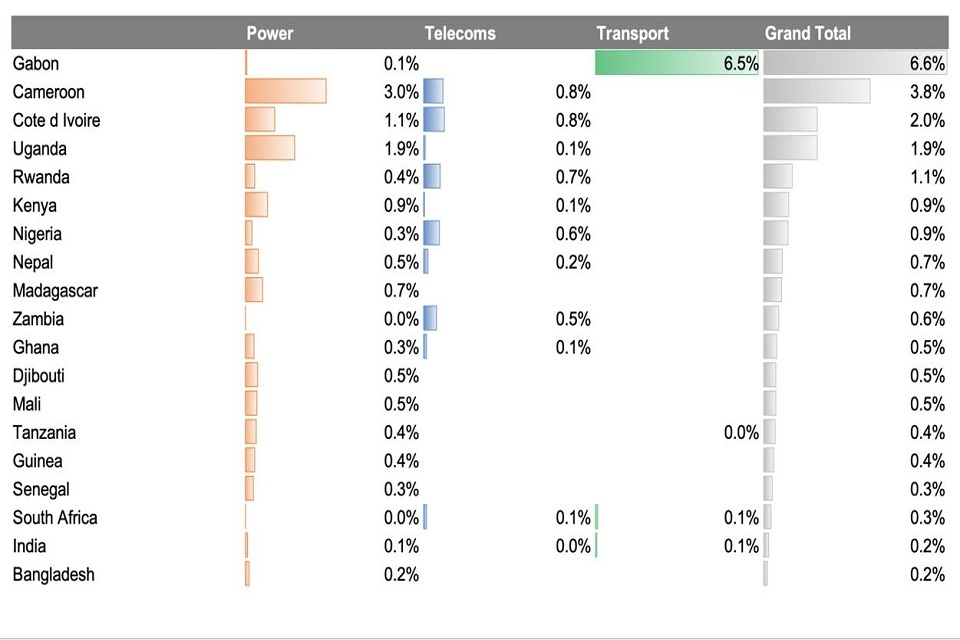This screenshot has height=640, width=960.
Task: Select the Nepal row label
Action: pos(33,262)
